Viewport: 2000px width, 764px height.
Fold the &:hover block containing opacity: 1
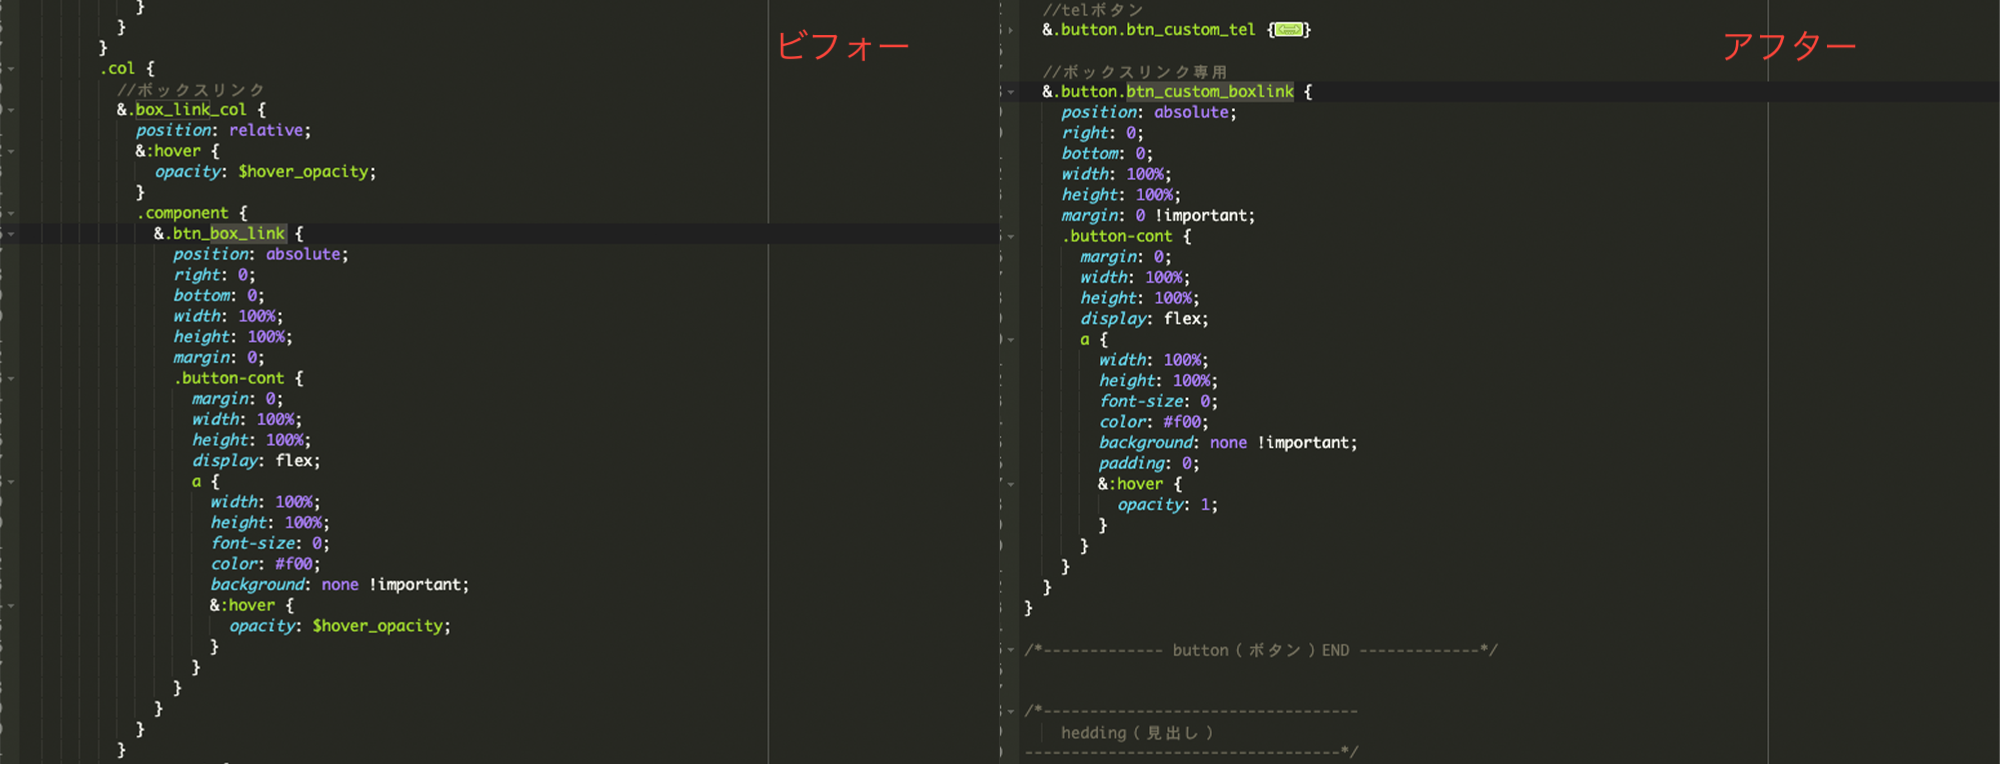tap(1011, 484)
